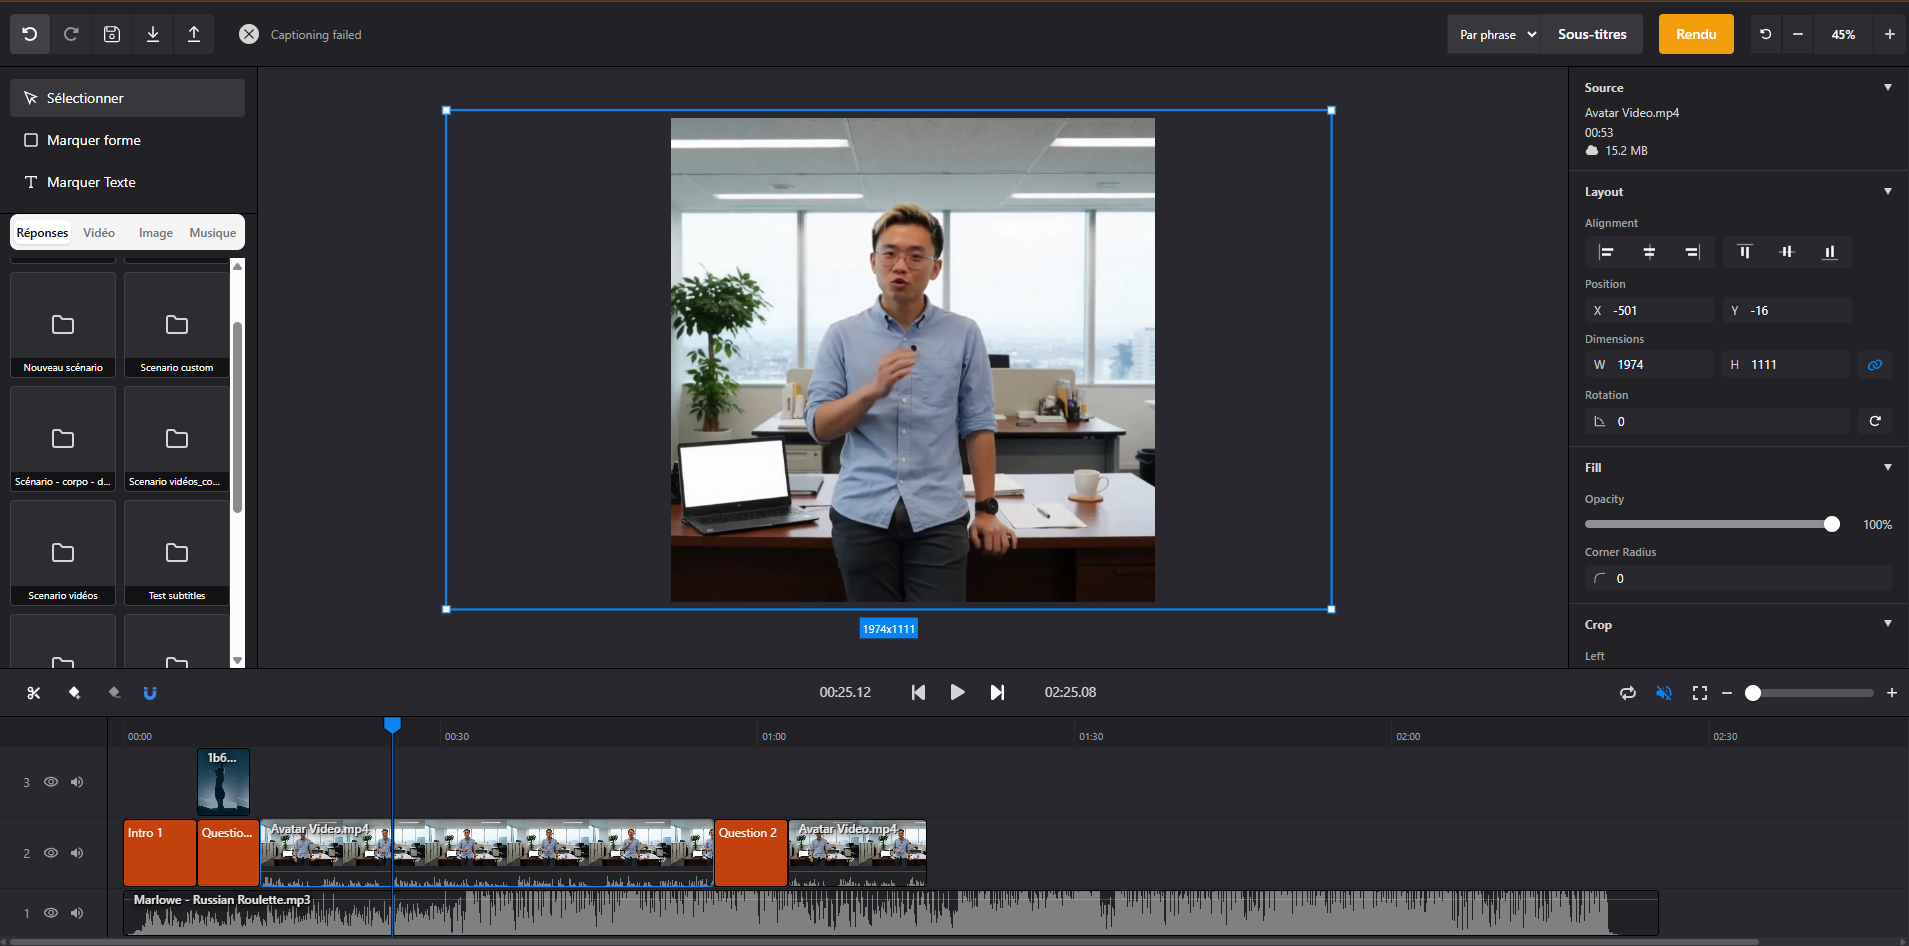The image size is (1909, 946).
Task: Click the save disk icon
Action: tap(112, 34)
